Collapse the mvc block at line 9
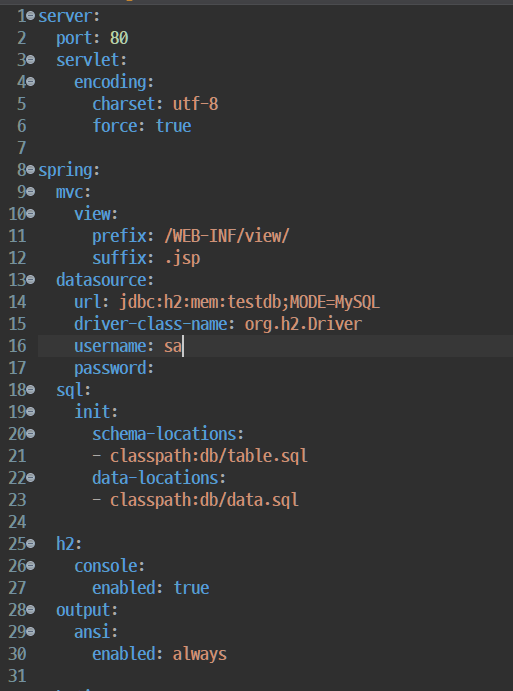Screen dimensions: 513x691 point(30,192)
